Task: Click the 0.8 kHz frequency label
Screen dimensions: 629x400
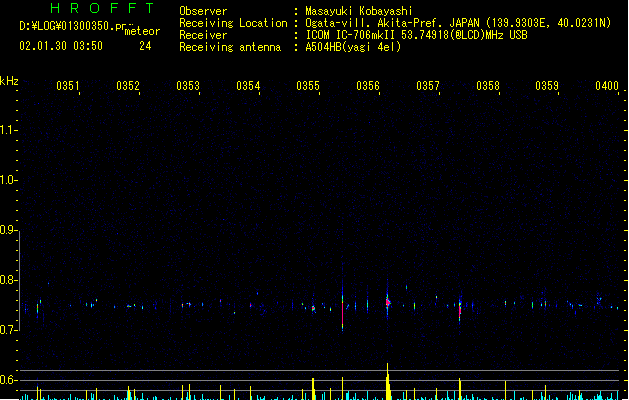Action: coord(8,280)
